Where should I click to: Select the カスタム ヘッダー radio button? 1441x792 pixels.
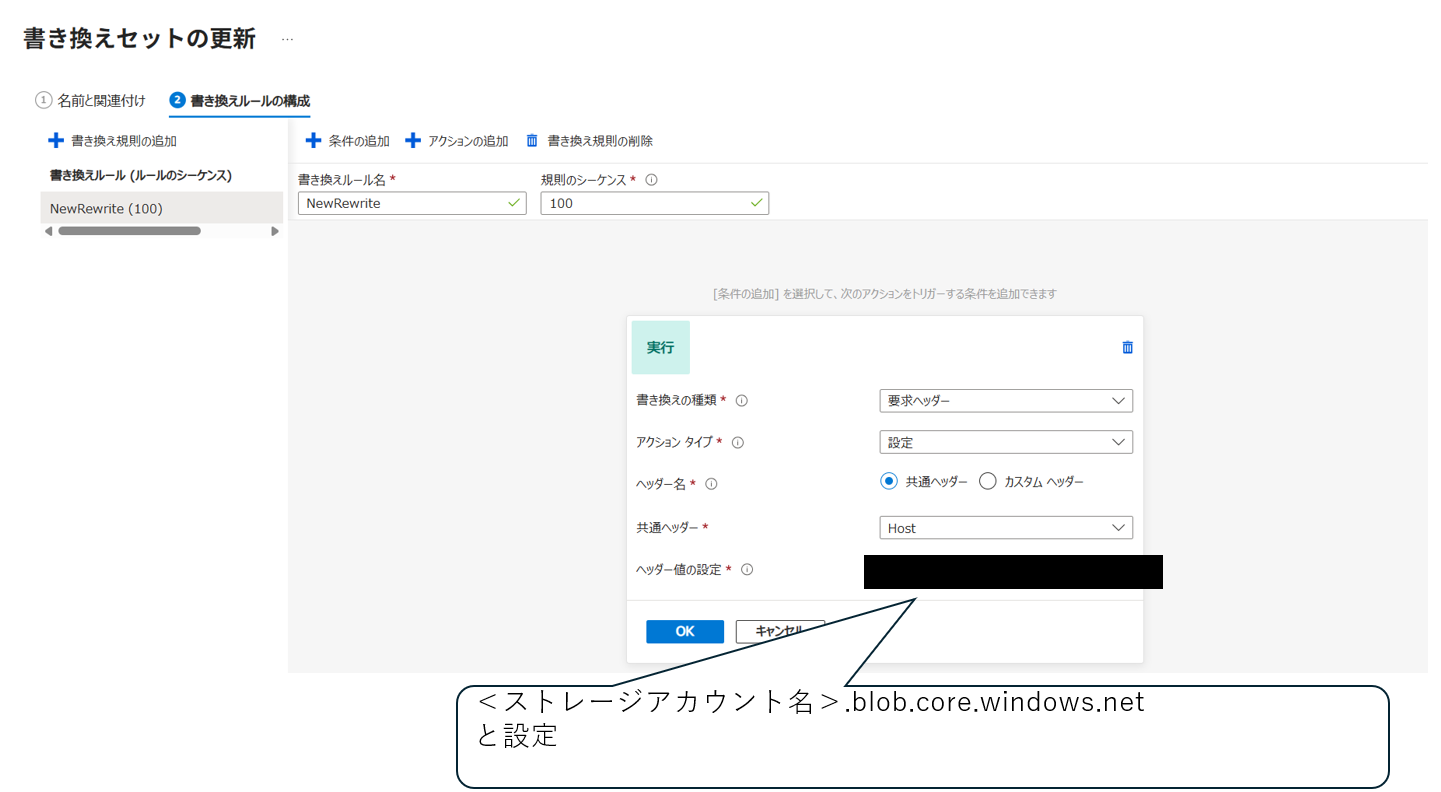coord(988,481)
